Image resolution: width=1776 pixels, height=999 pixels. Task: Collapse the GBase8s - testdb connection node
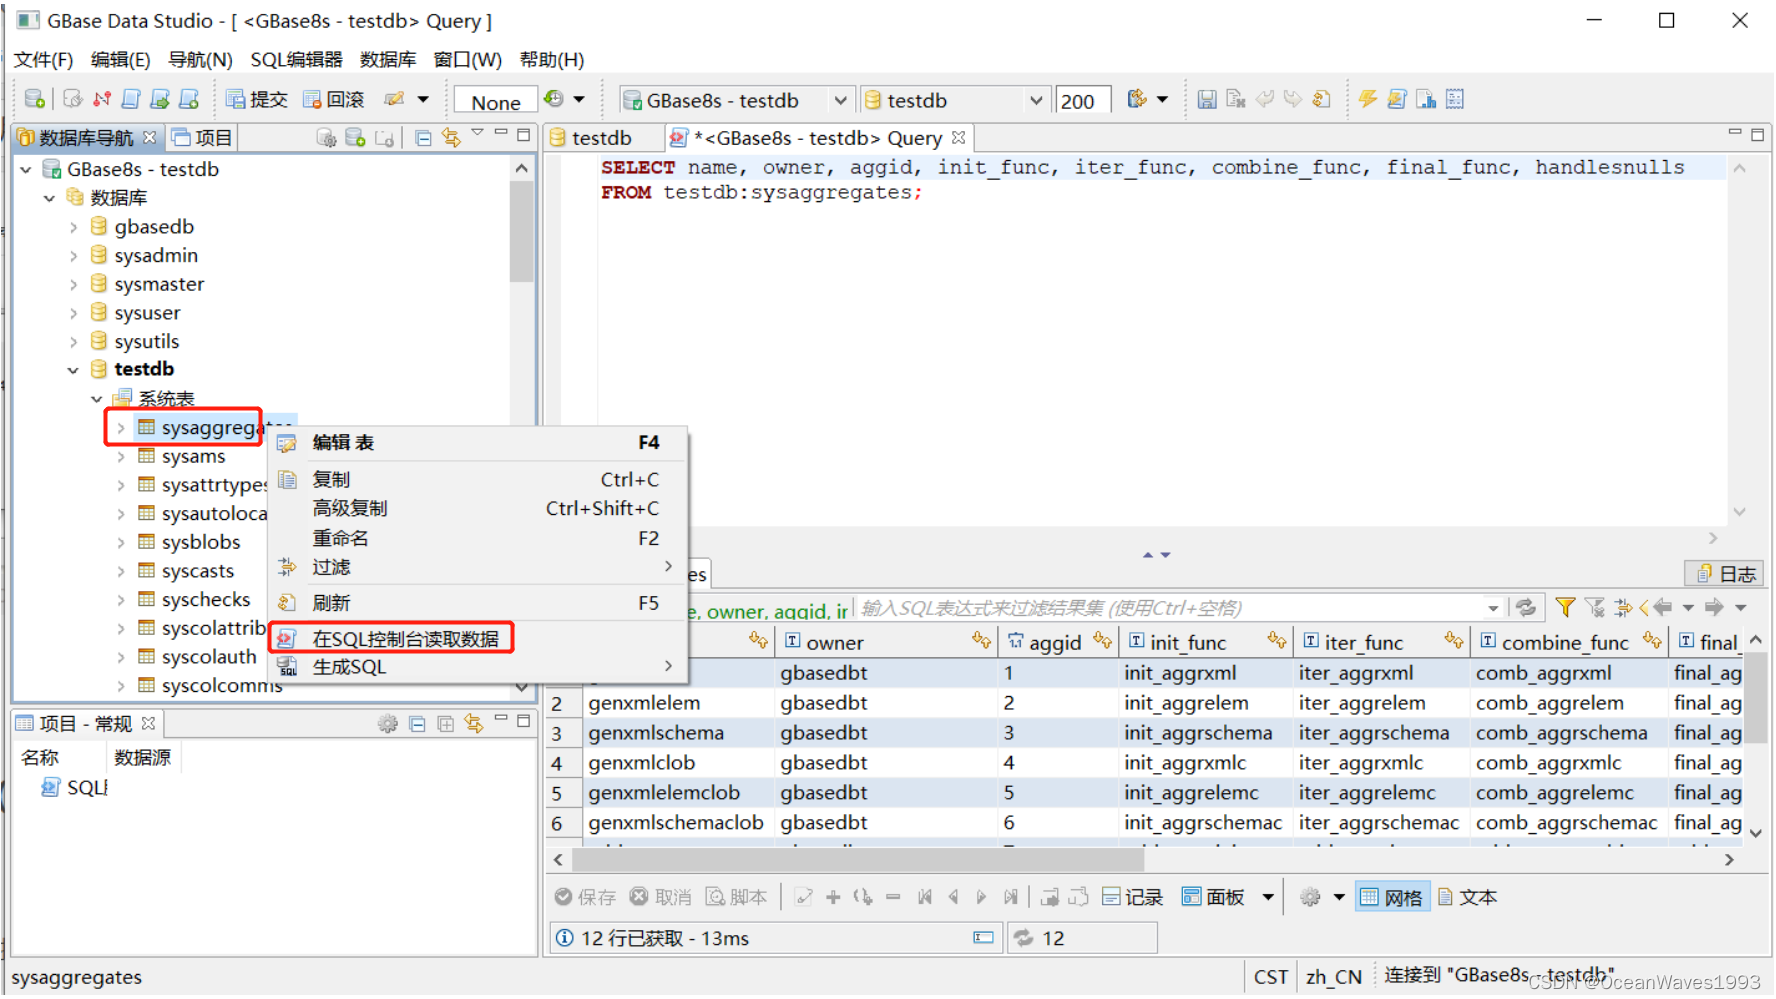click(26, 169)
